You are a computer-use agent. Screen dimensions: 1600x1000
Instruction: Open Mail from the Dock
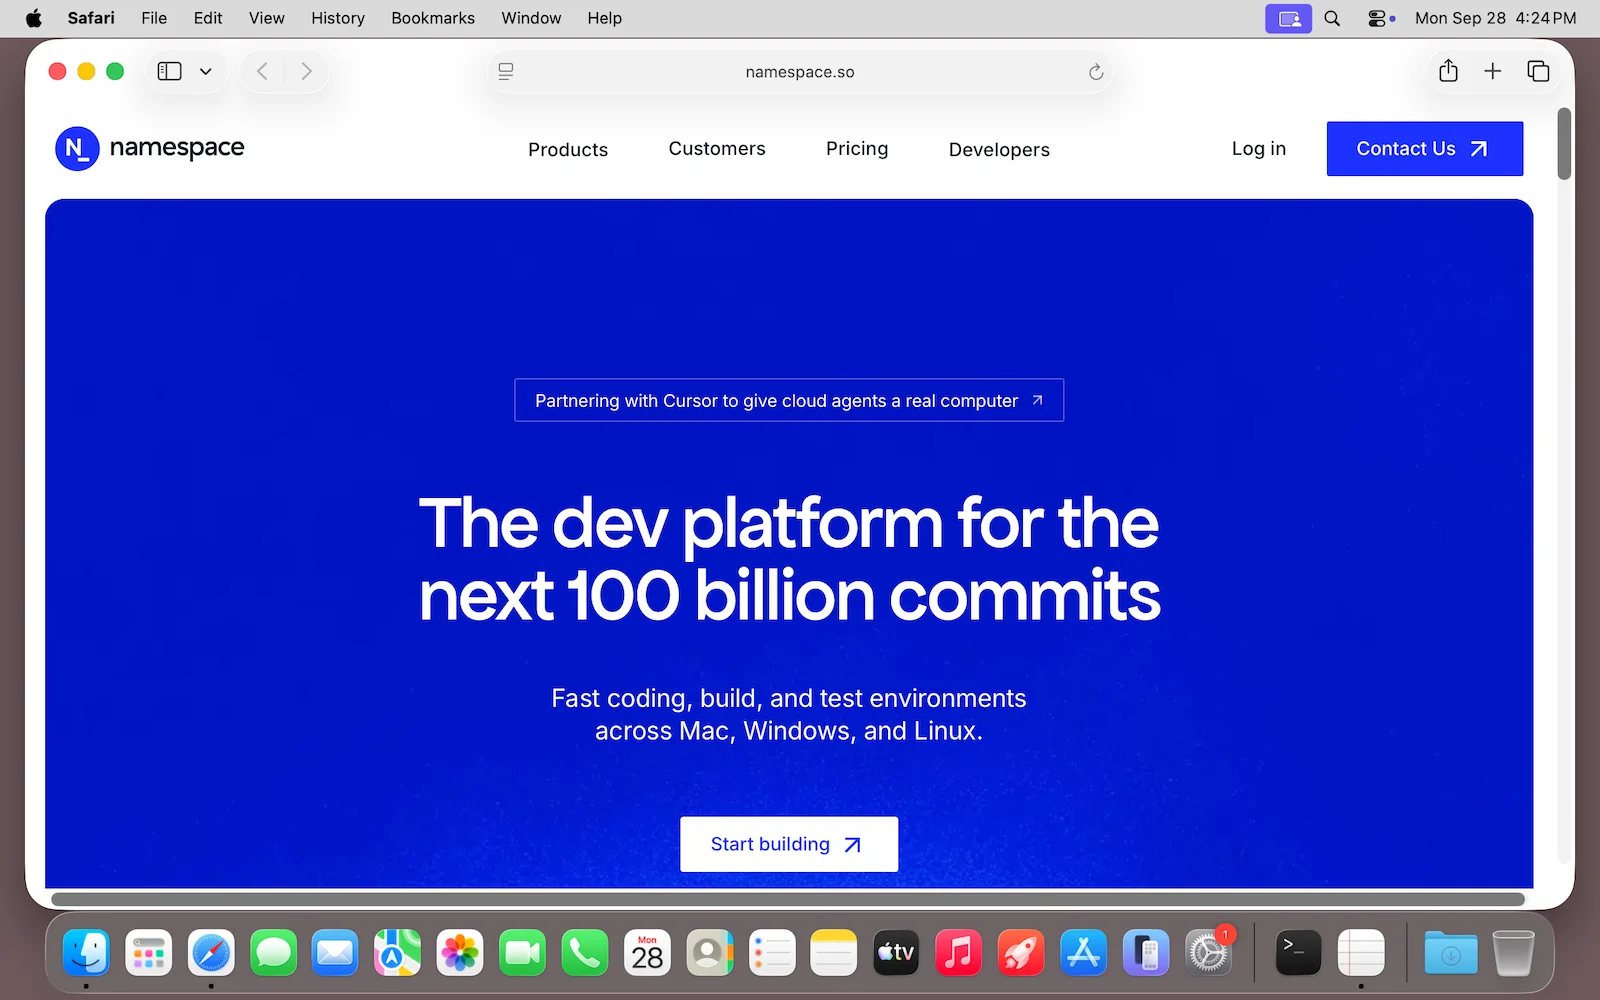point(335,953)
